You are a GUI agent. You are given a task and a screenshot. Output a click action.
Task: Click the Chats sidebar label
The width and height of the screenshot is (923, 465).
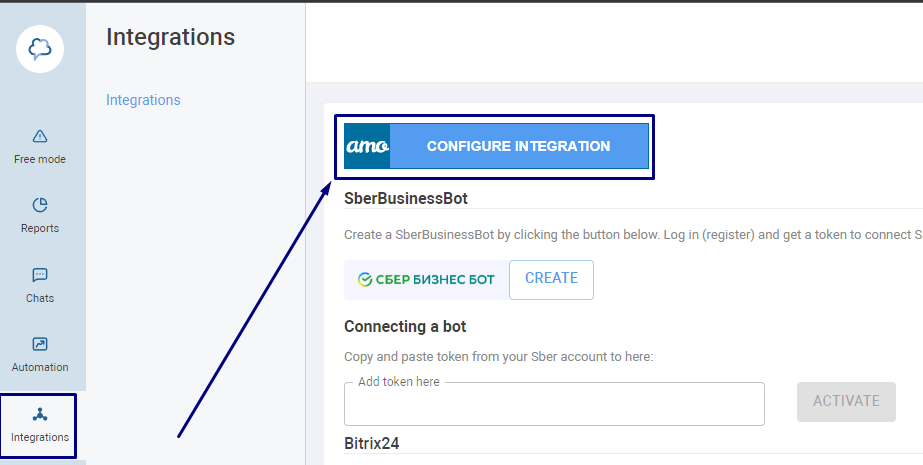39,298
